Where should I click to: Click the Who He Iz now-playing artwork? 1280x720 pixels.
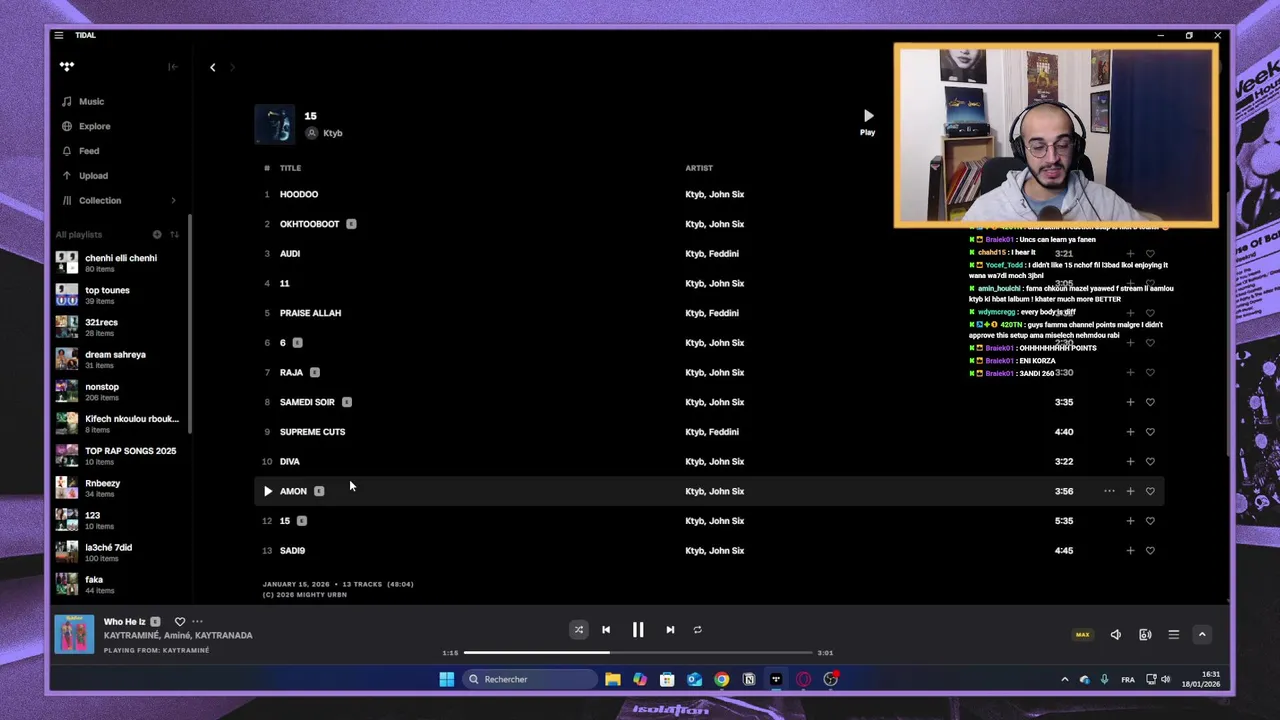74,634
